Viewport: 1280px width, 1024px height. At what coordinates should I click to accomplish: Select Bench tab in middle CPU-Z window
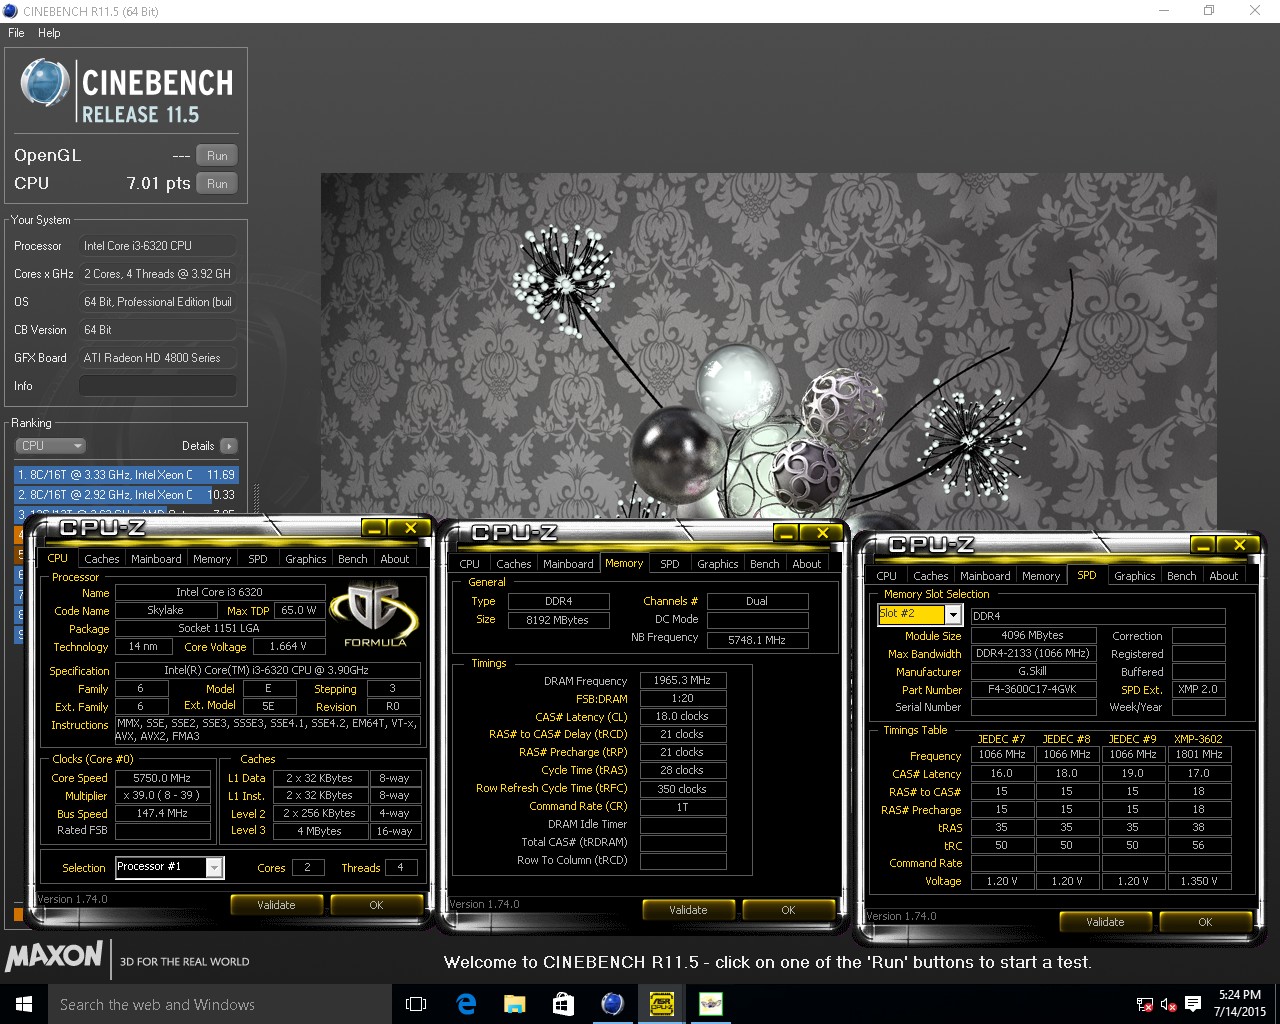point(764,564)
